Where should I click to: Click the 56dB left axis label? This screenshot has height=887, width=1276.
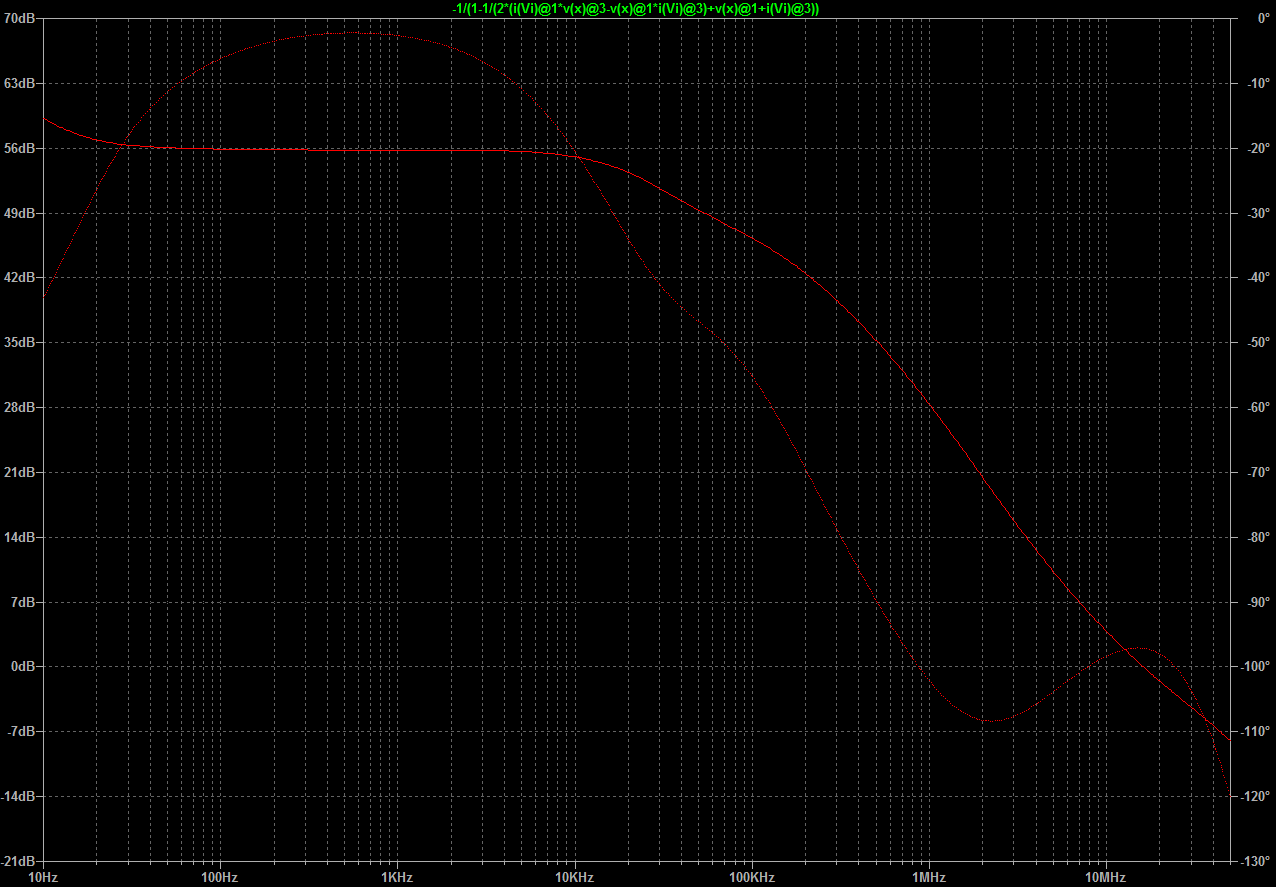20,148
